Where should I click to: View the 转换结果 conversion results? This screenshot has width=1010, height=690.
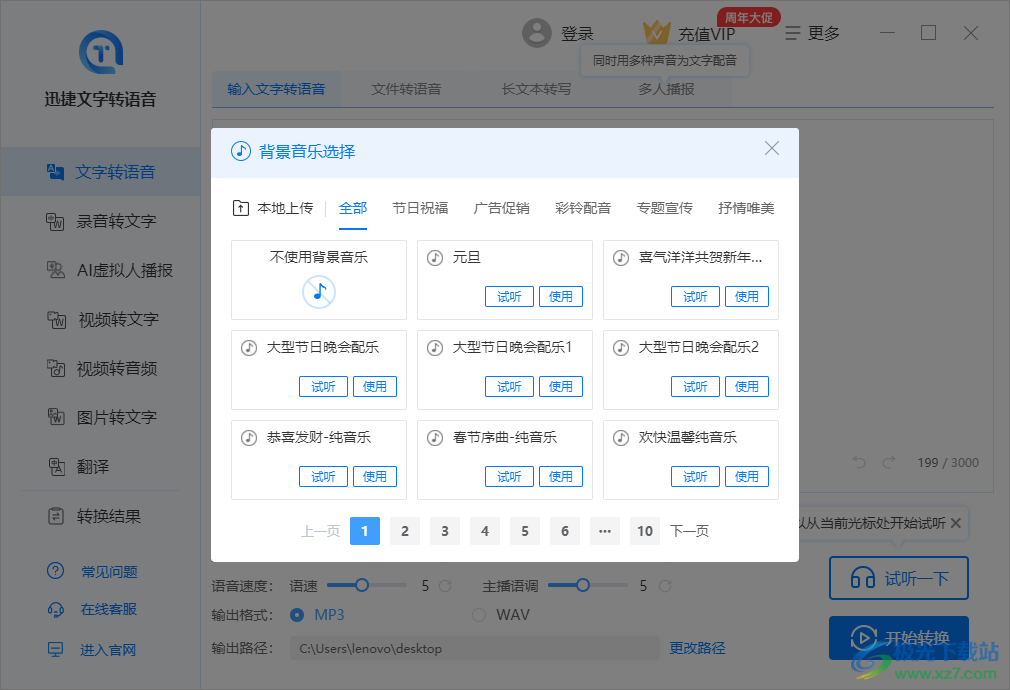pyautogui.click(x=100, y=515)
